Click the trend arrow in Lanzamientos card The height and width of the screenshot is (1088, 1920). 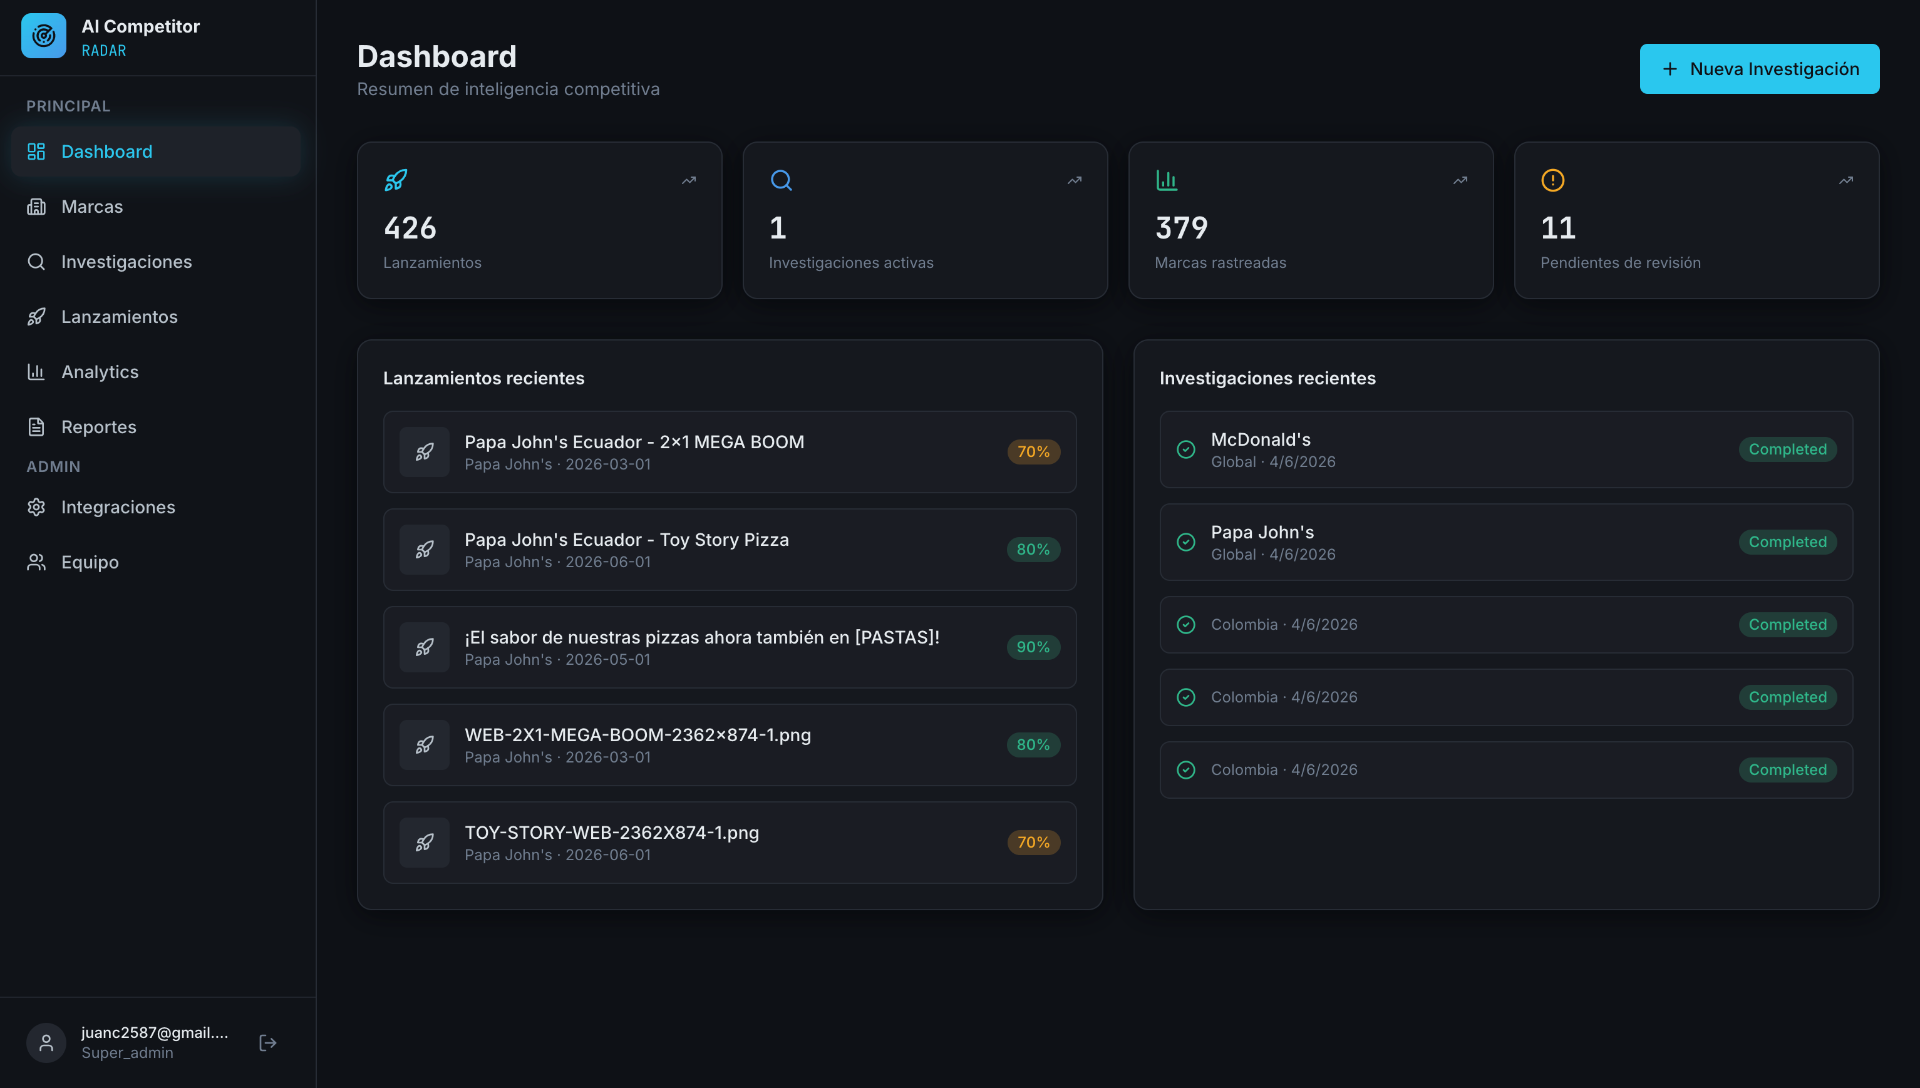click(x=689, y=180)
